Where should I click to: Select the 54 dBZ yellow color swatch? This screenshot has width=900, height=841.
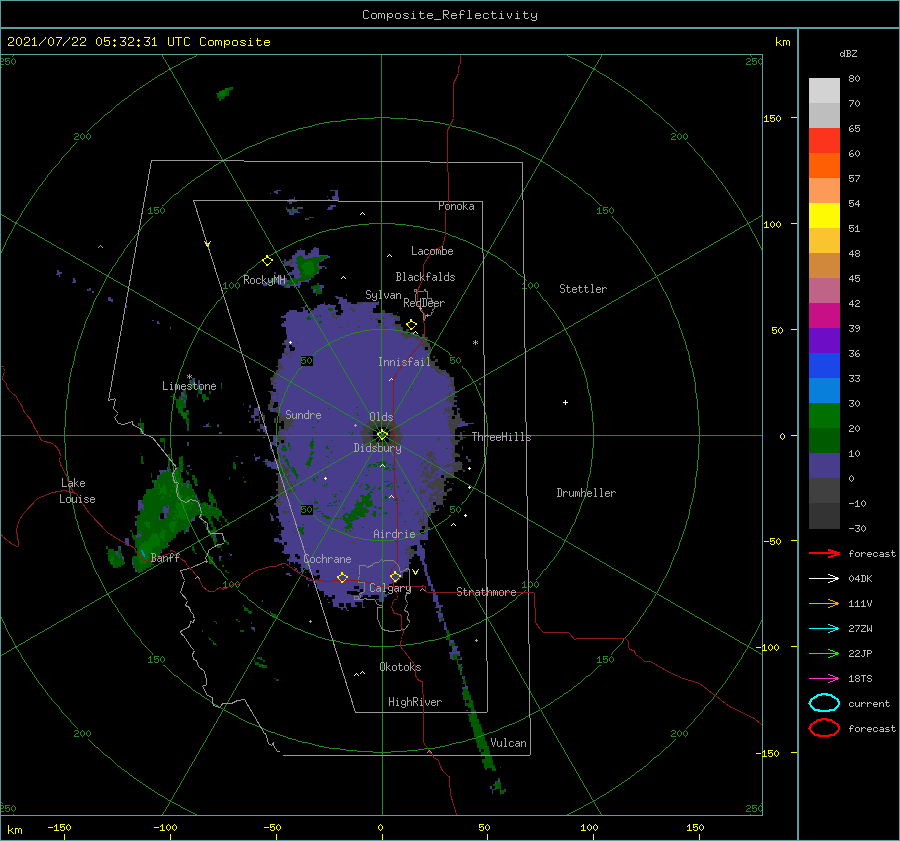coord(824,215)
